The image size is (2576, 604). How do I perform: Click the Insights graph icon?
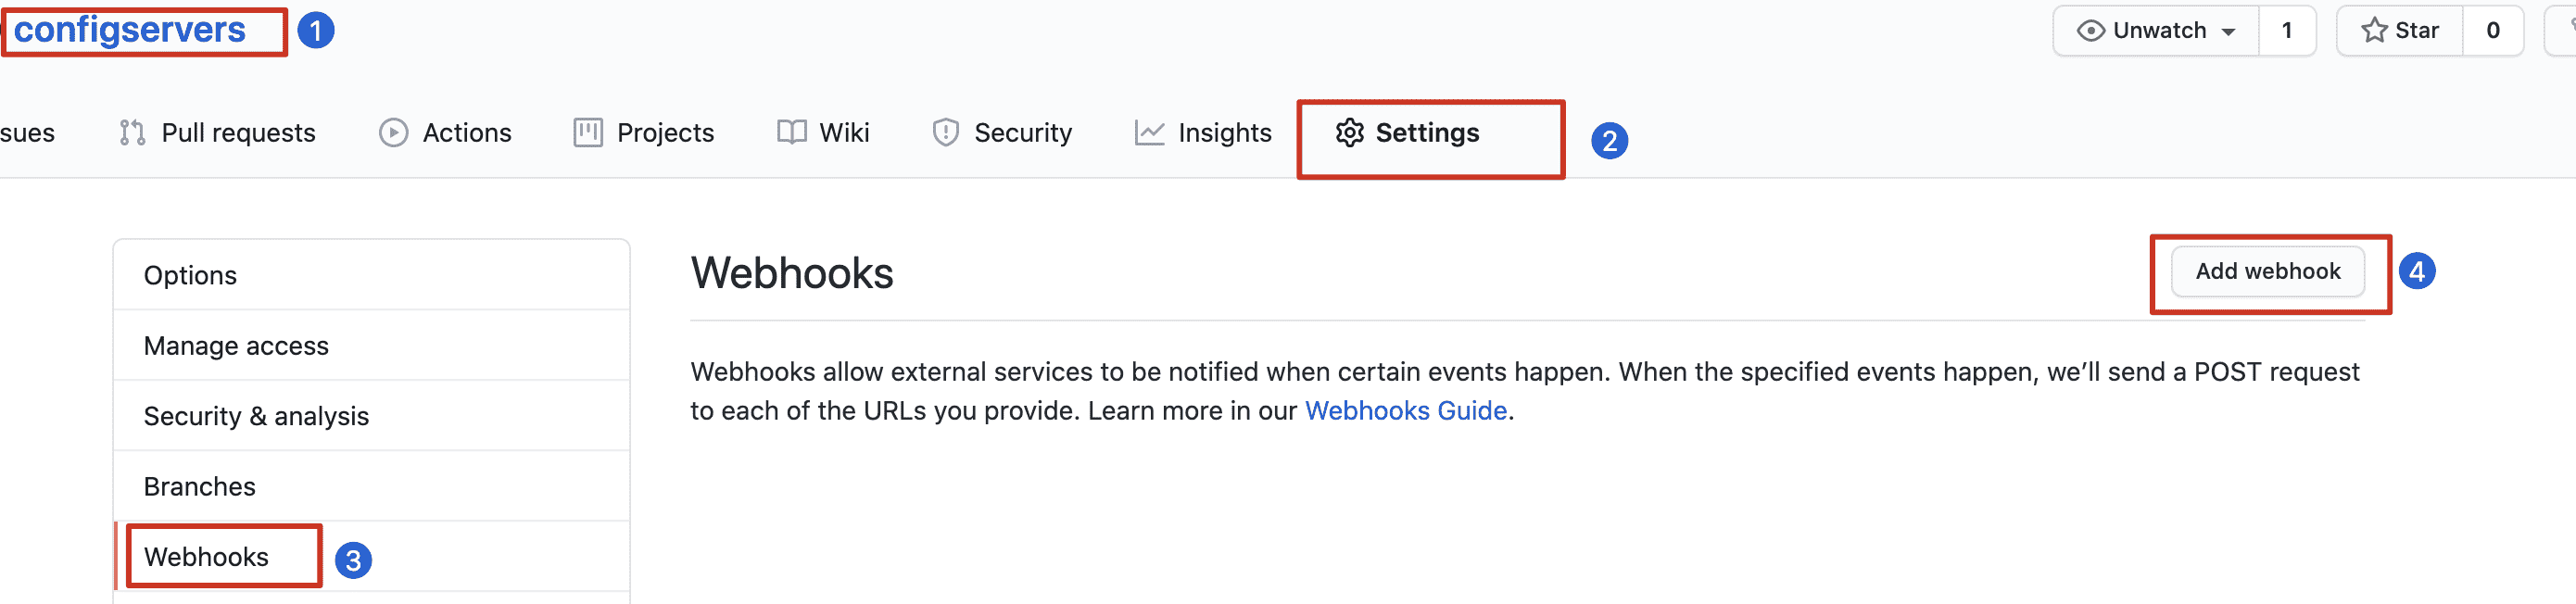tap(1149, 133)
